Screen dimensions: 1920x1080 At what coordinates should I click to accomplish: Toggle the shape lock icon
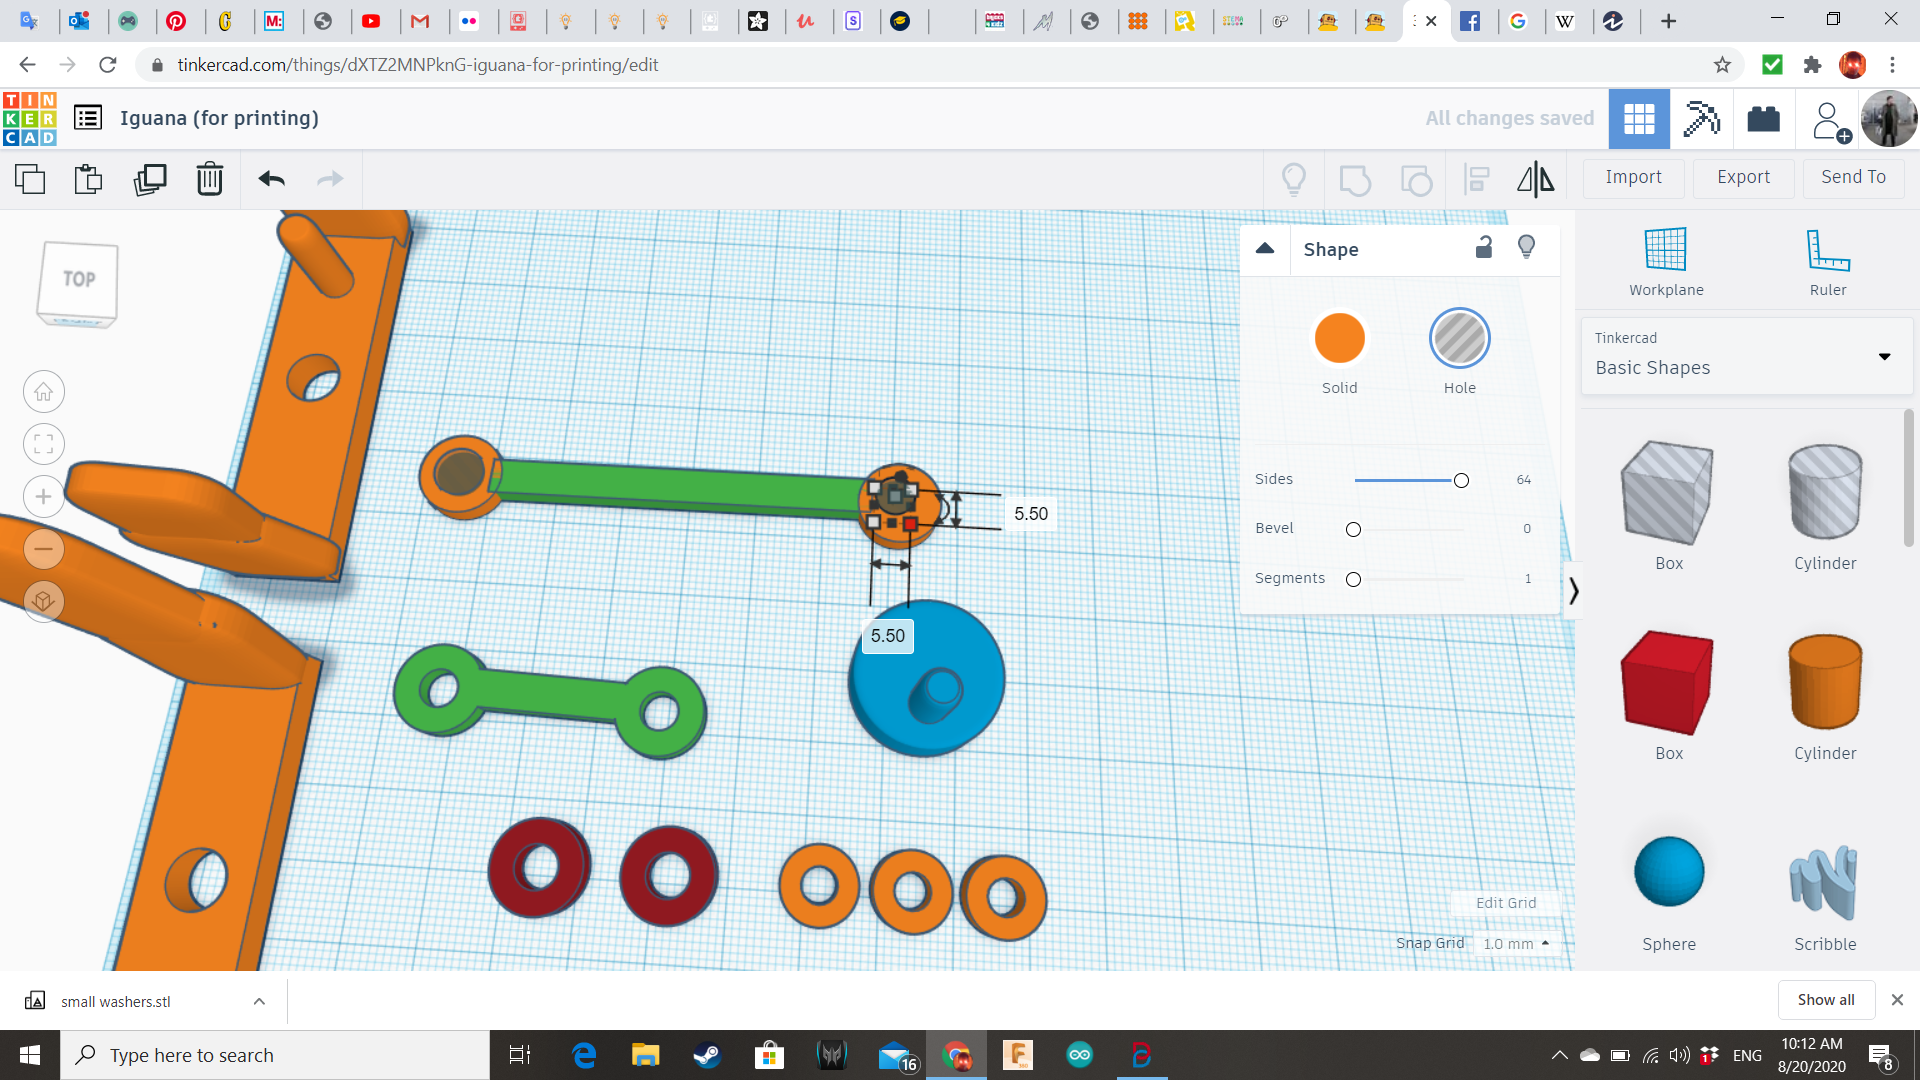[x=1484, y=248]
